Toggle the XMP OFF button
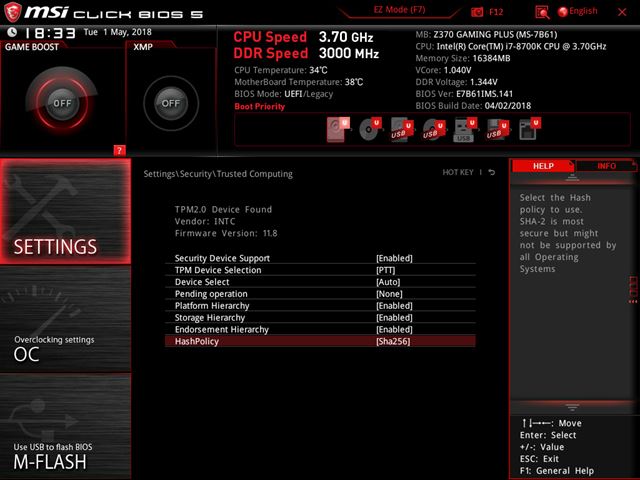Viewport: 640px width, 480px height. (x=171, y=103)
